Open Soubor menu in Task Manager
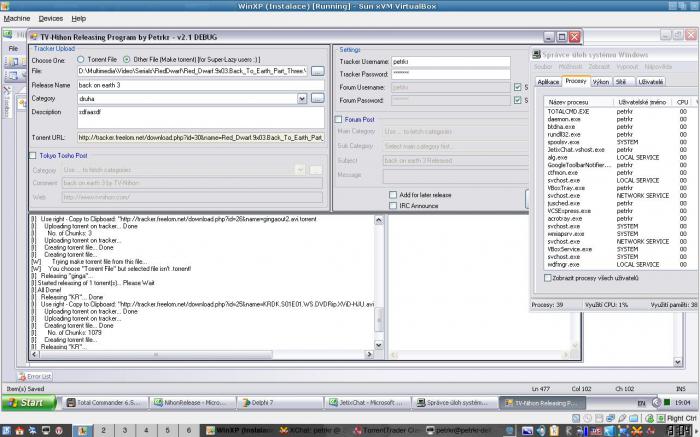The image size is (700, 437). pyautogui.click(x=543, y=67)
